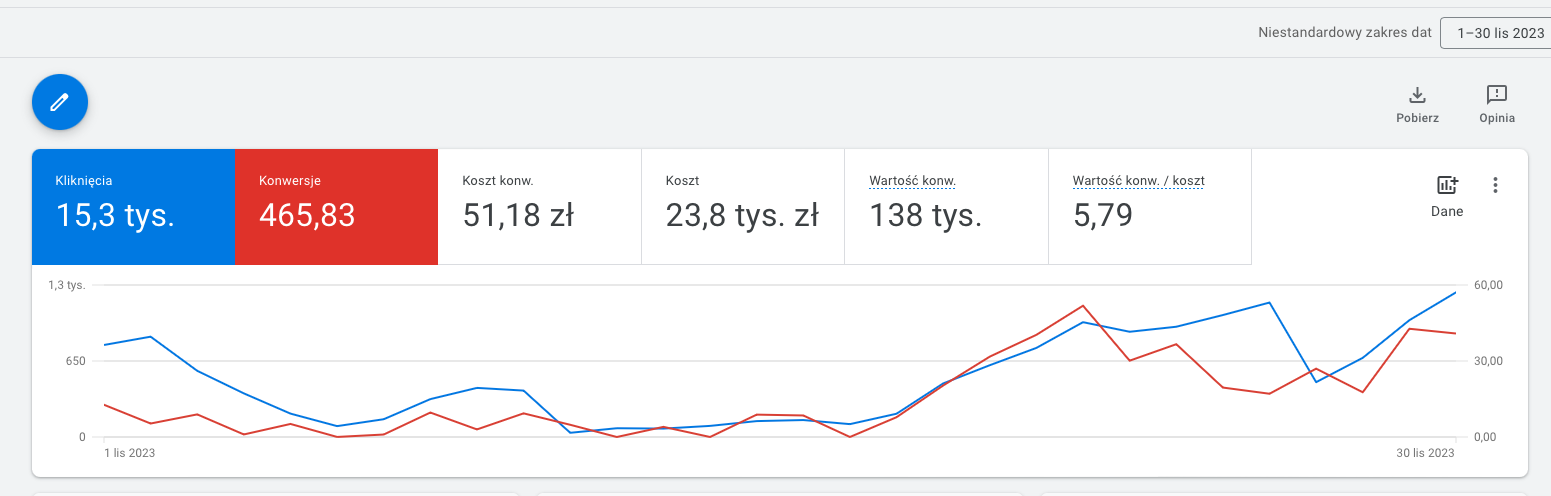Screen dimensions: 1551x496
Task: Click the Koszt 23,8 tys. zł card
Action: tap(742, 207)
